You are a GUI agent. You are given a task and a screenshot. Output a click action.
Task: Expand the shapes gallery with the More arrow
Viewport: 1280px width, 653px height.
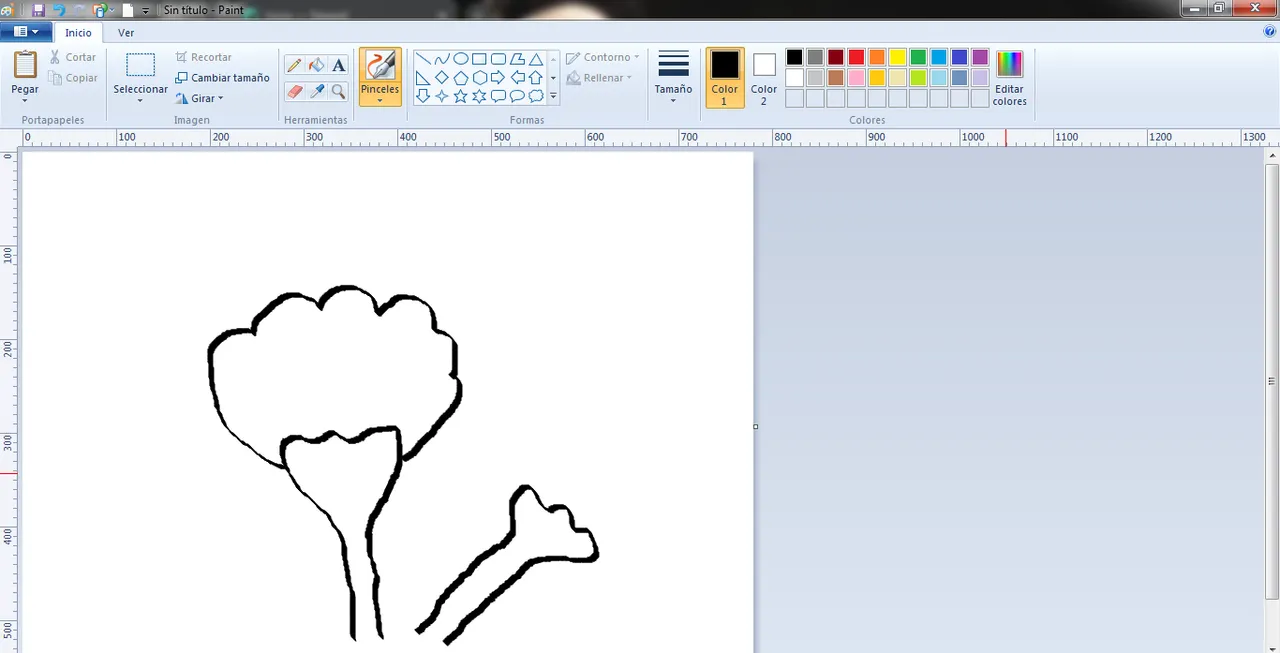pyautogui.click(x=553, y=97)
